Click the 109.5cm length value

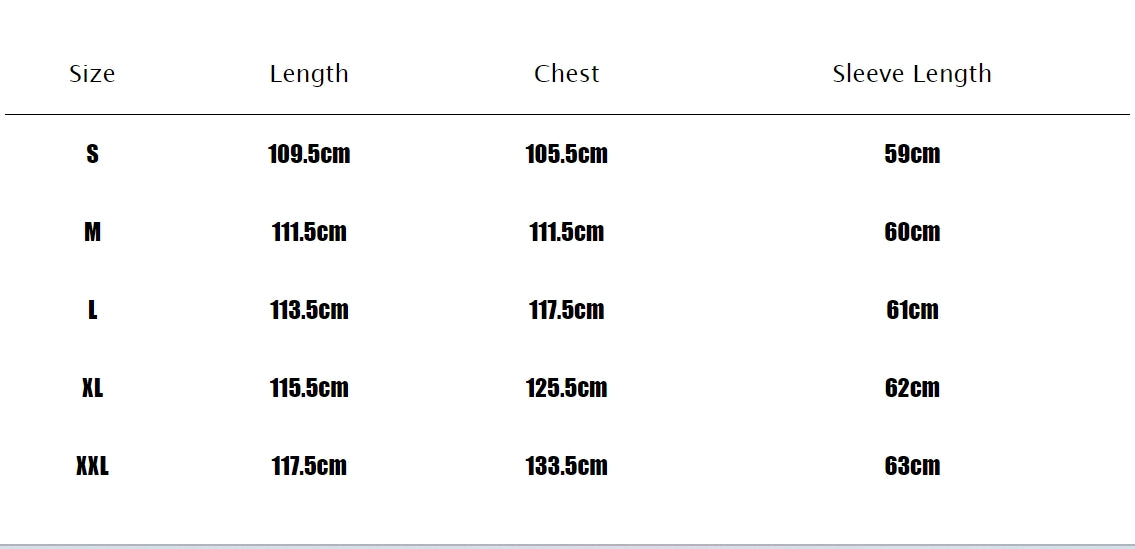click(309, 154)
